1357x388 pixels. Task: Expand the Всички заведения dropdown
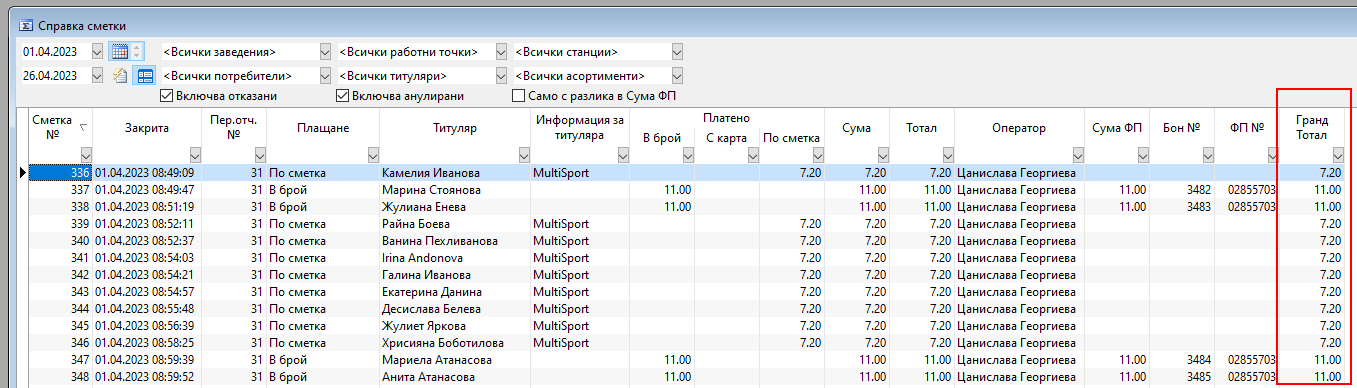[x=325, y=51]
